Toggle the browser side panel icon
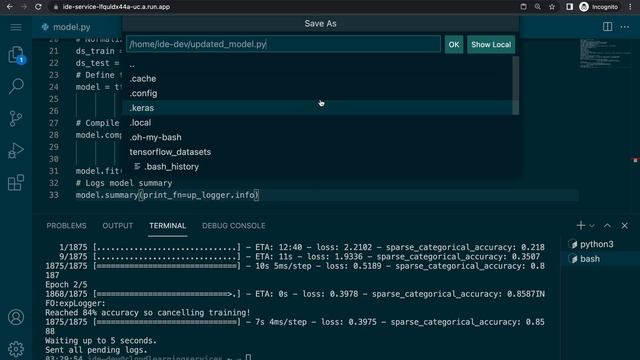The image size is (640, 360). (x=569, y=7)
